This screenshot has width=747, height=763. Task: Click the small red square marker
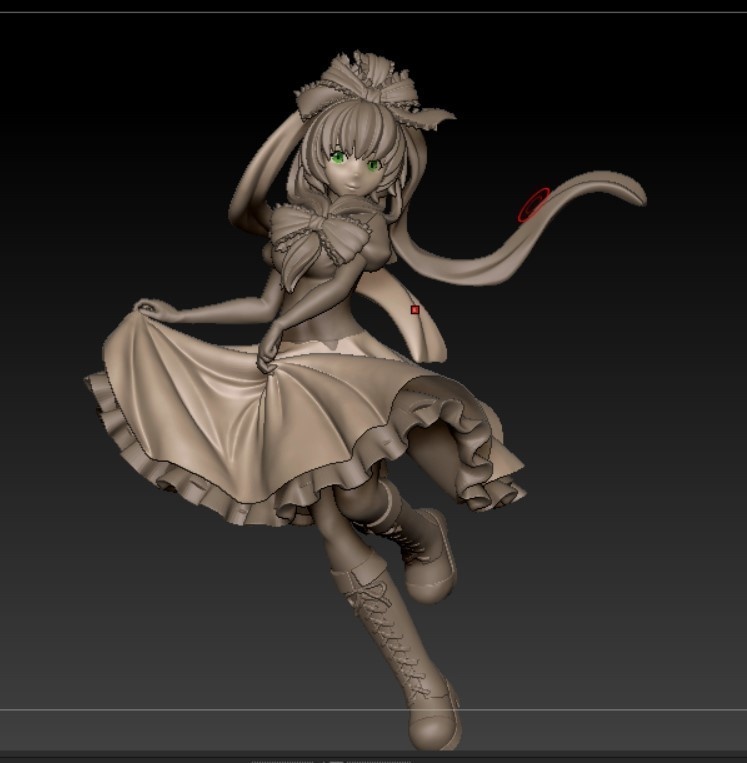coord(415,310)
